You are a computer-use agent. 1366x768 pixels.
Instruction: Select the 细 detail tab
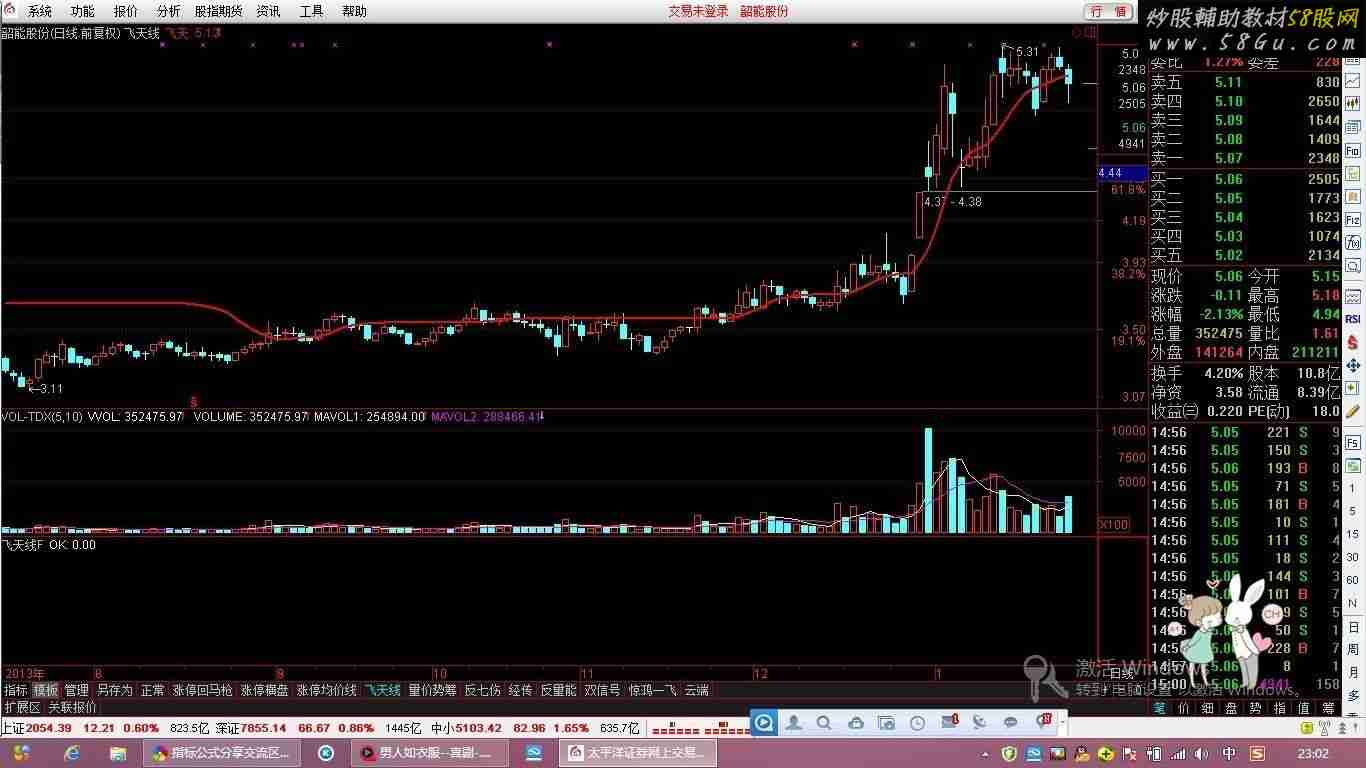[x=1208, y=707]
